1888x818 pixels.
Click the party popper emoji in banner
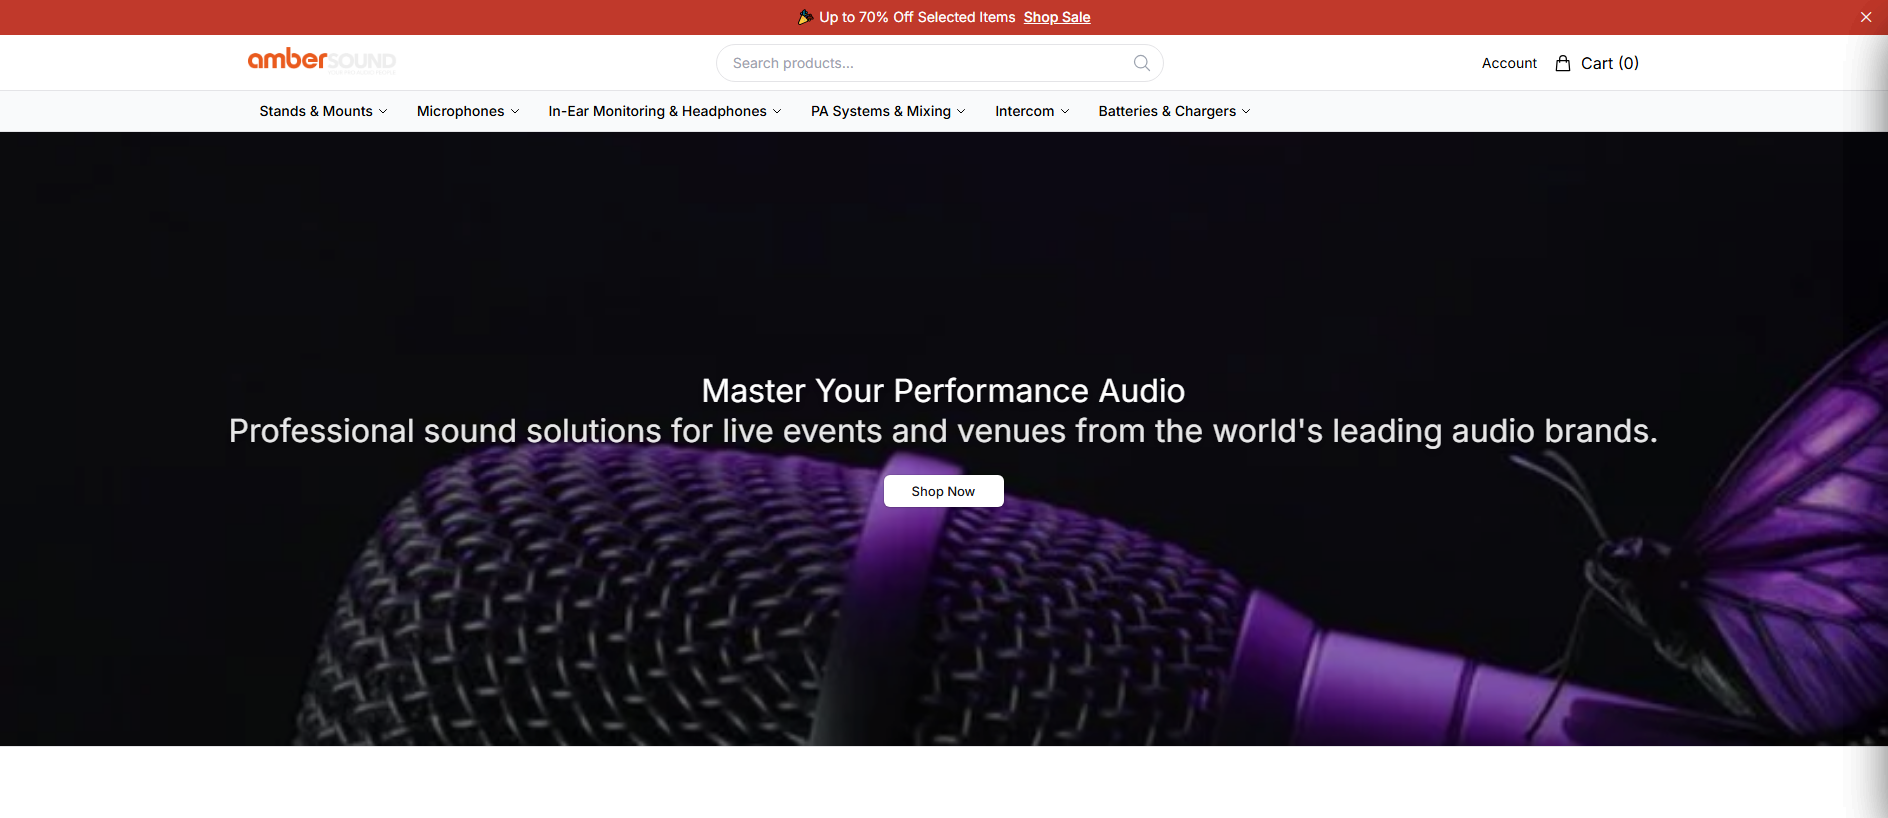[805, 17]
